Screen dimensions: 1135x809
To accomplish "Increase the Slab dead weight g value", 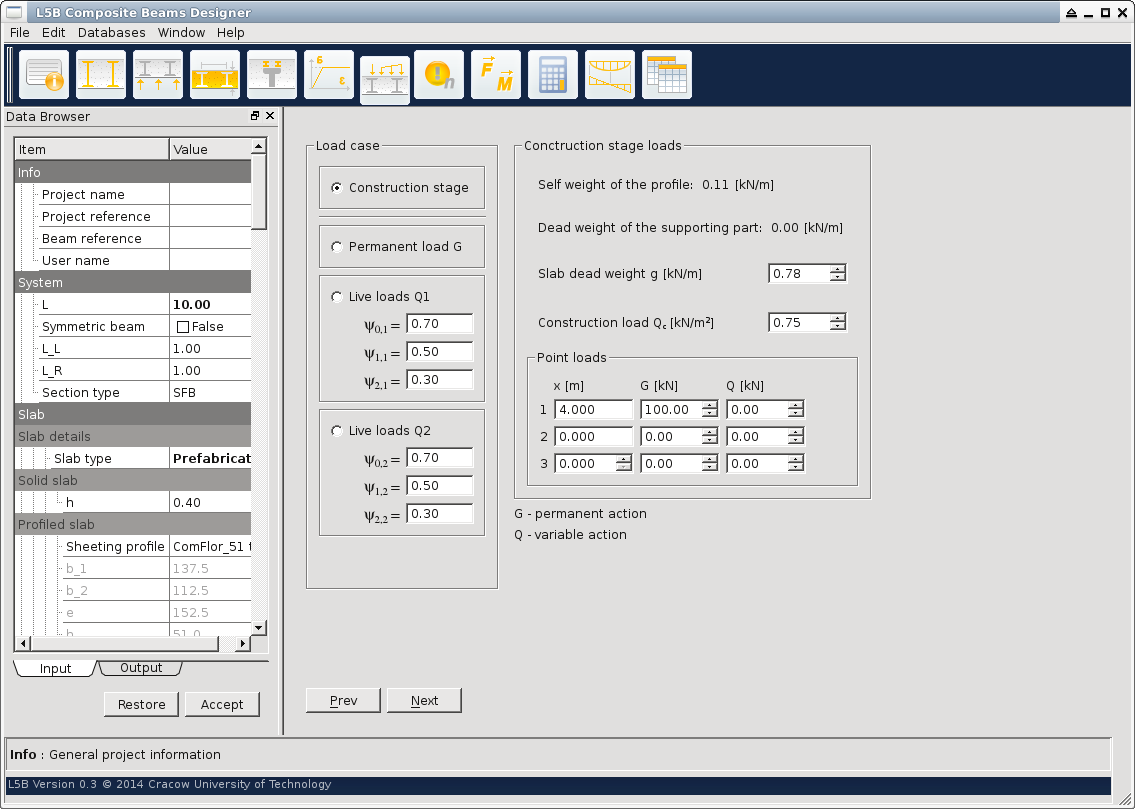I will (838, 269).
